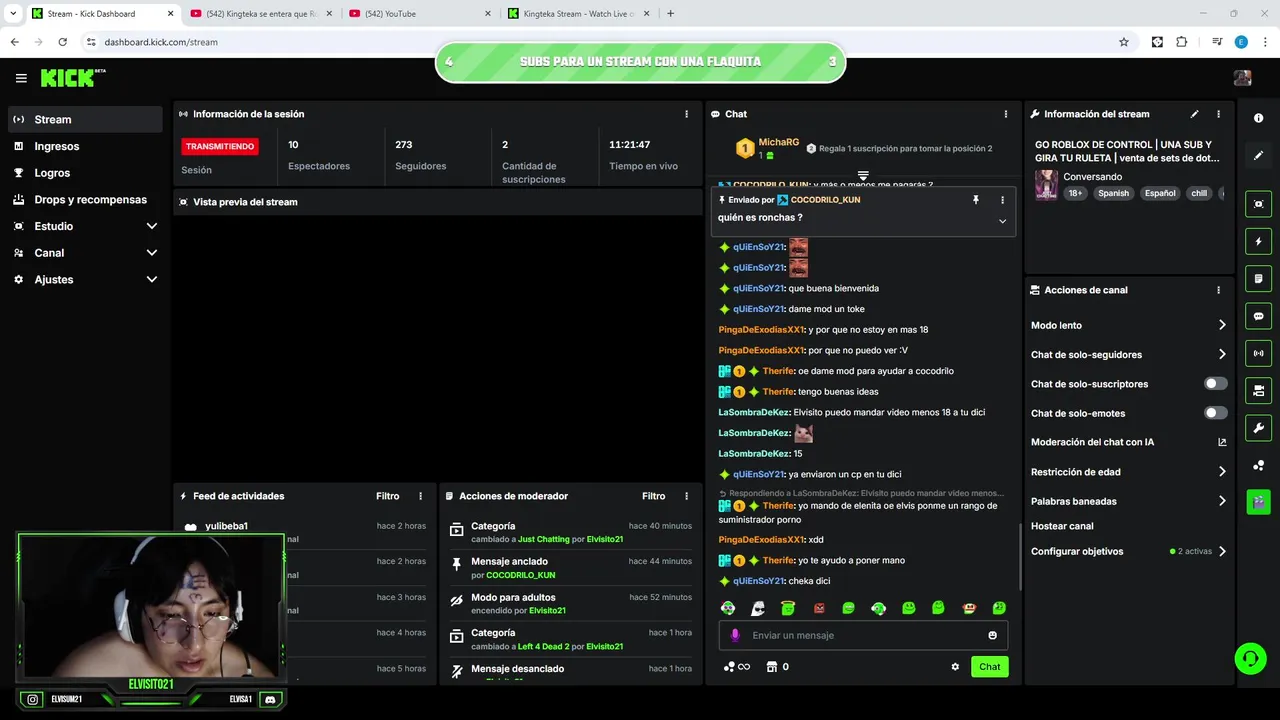1280x720 pixels.
Task: Edit stream information with pencil icon
Action: [x=1194, y=114]
